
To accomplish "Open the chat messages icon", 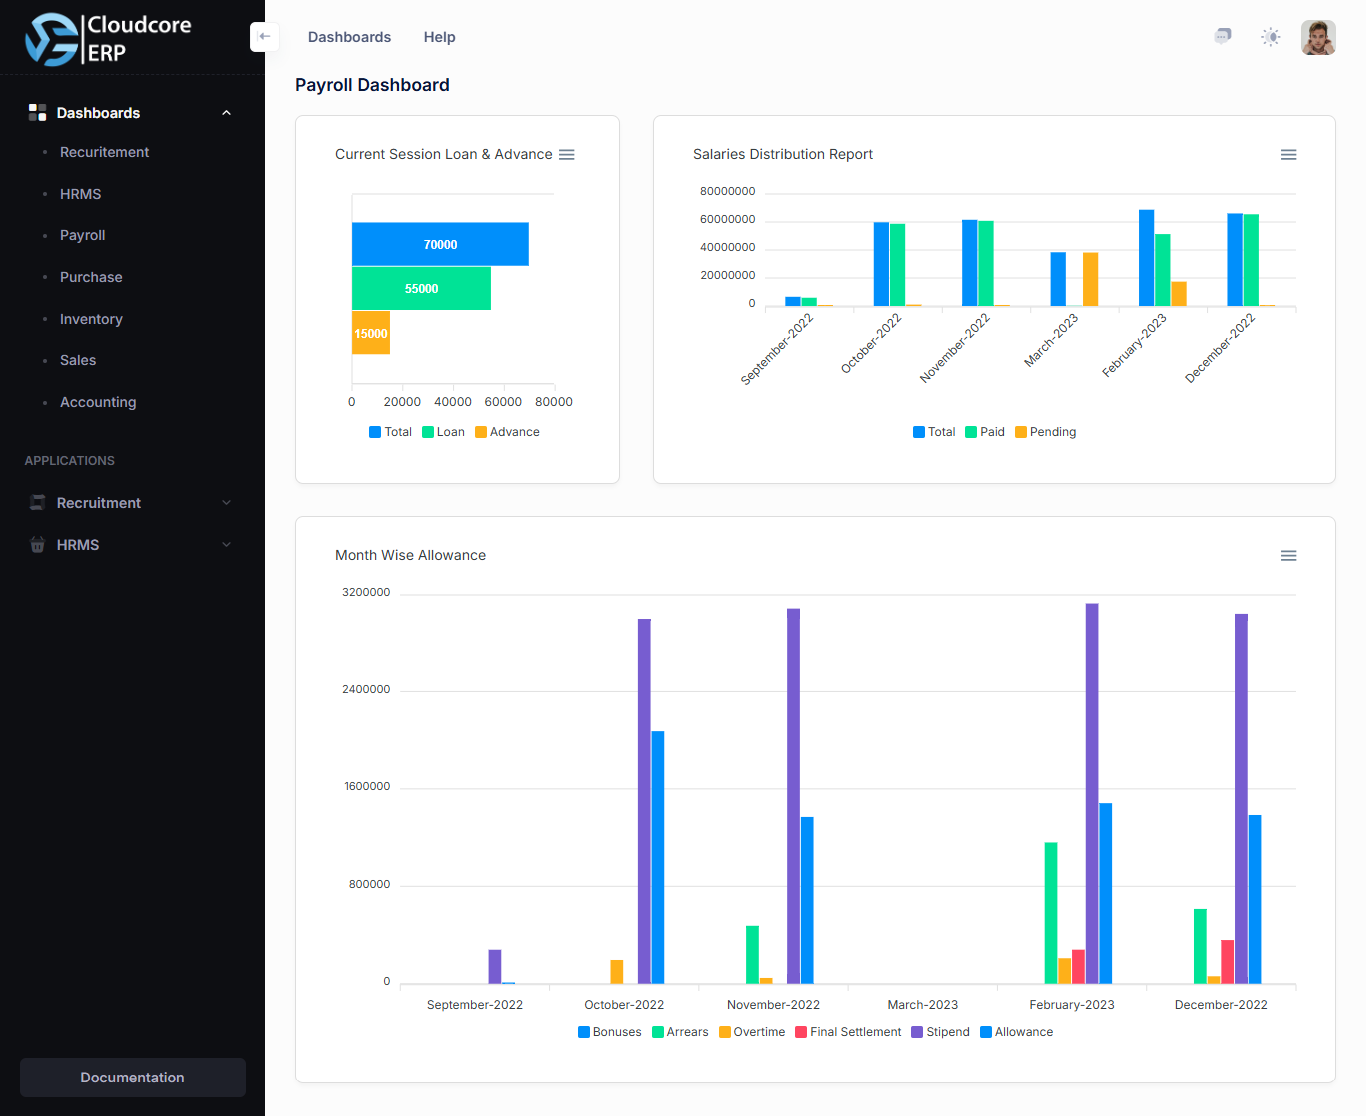I will (x=1222, y=37).
